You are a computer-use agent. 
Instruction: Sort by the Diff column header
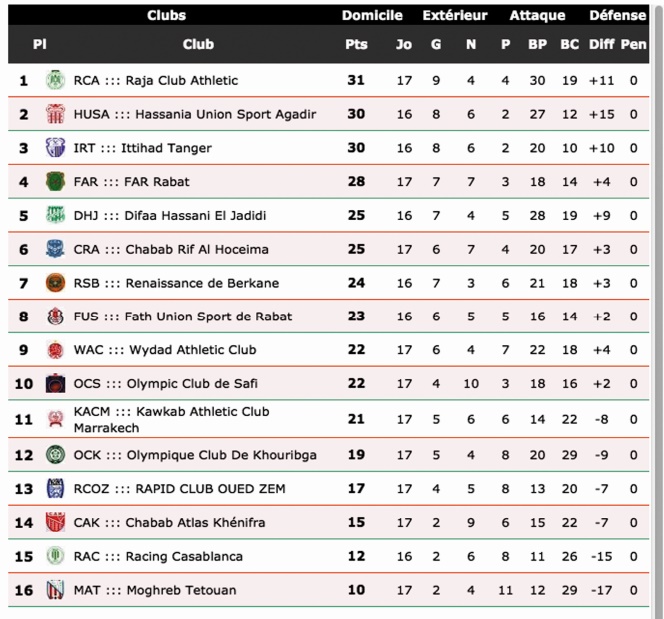coord(601,44)
